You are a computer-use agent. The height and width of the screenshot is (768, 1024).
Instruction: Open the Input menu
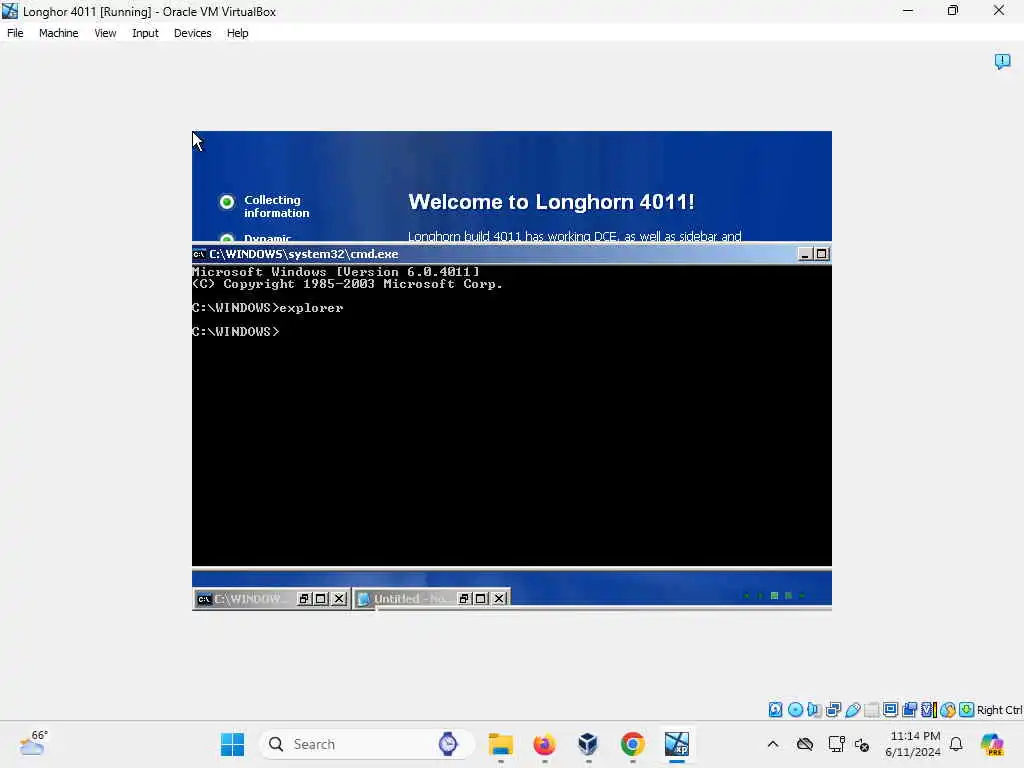pyautogui.click(x=145, y=33)
